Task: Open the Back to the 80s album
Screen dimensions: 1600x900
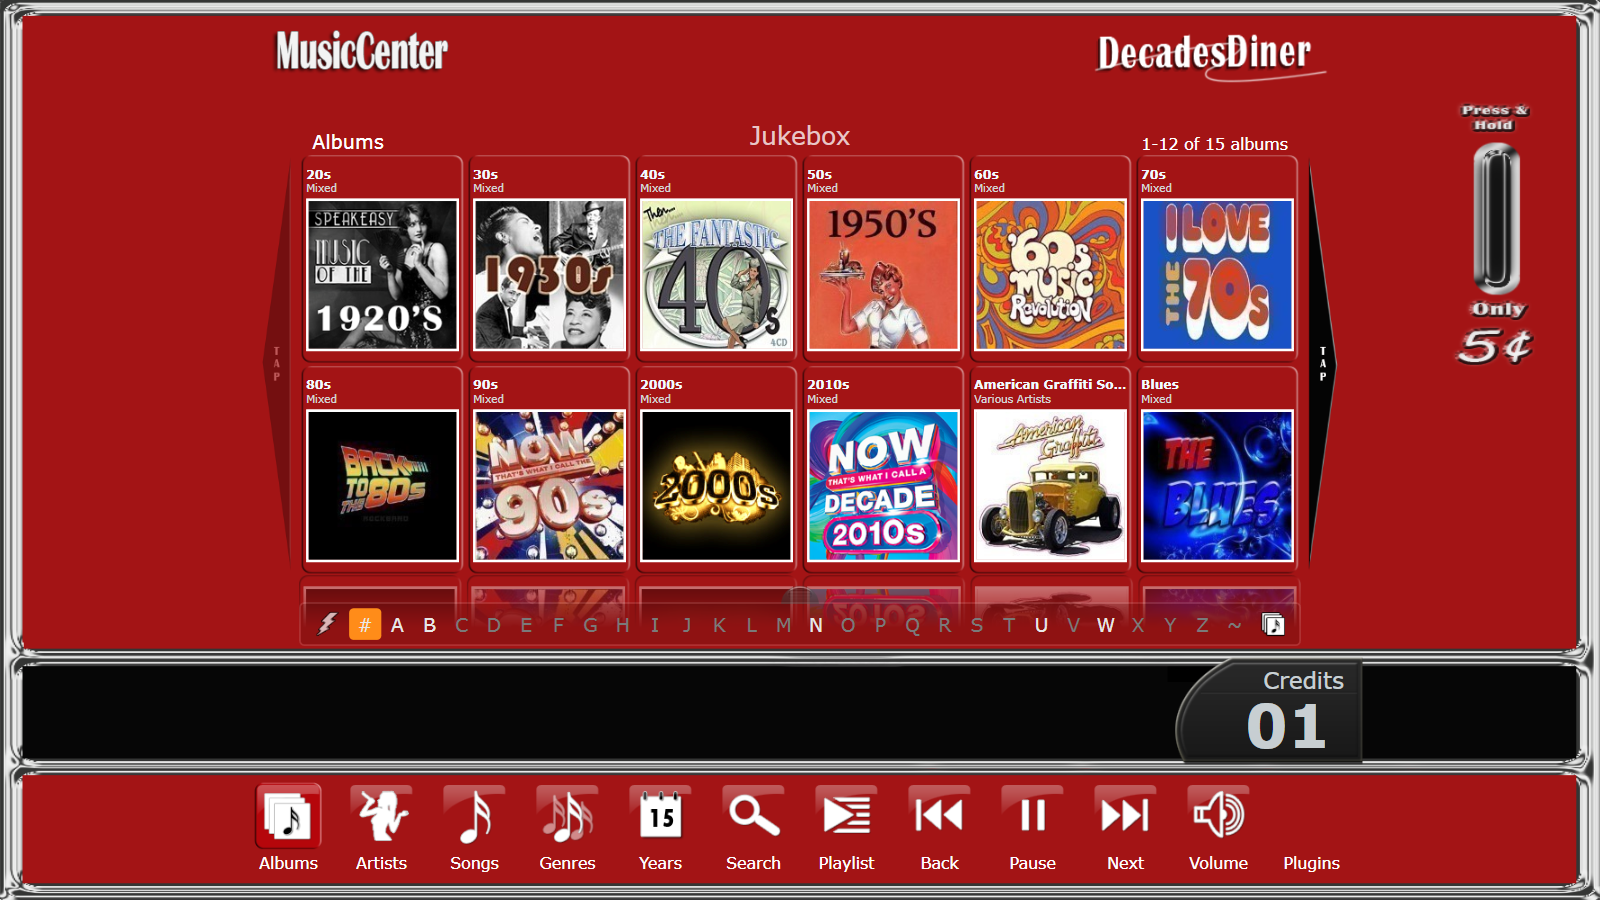Action: click(x=382, y=486)
